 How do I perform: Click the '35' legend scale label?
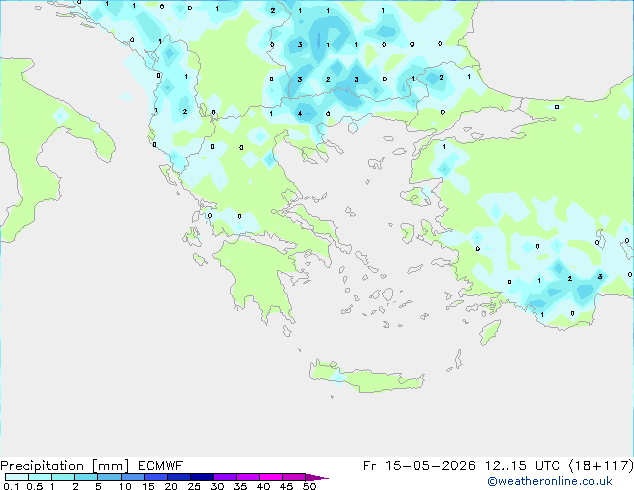click(240, 486)
